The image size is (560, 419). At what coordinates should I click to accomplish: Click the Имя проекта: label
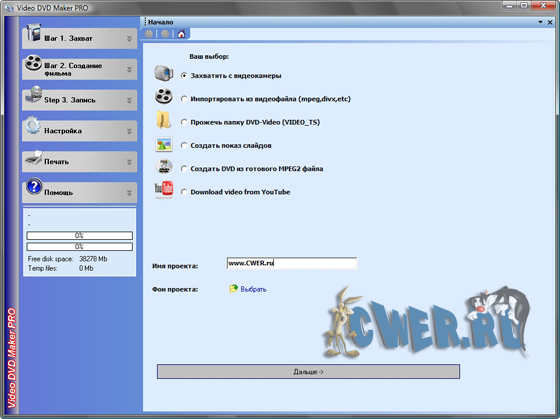click(175, 266)
